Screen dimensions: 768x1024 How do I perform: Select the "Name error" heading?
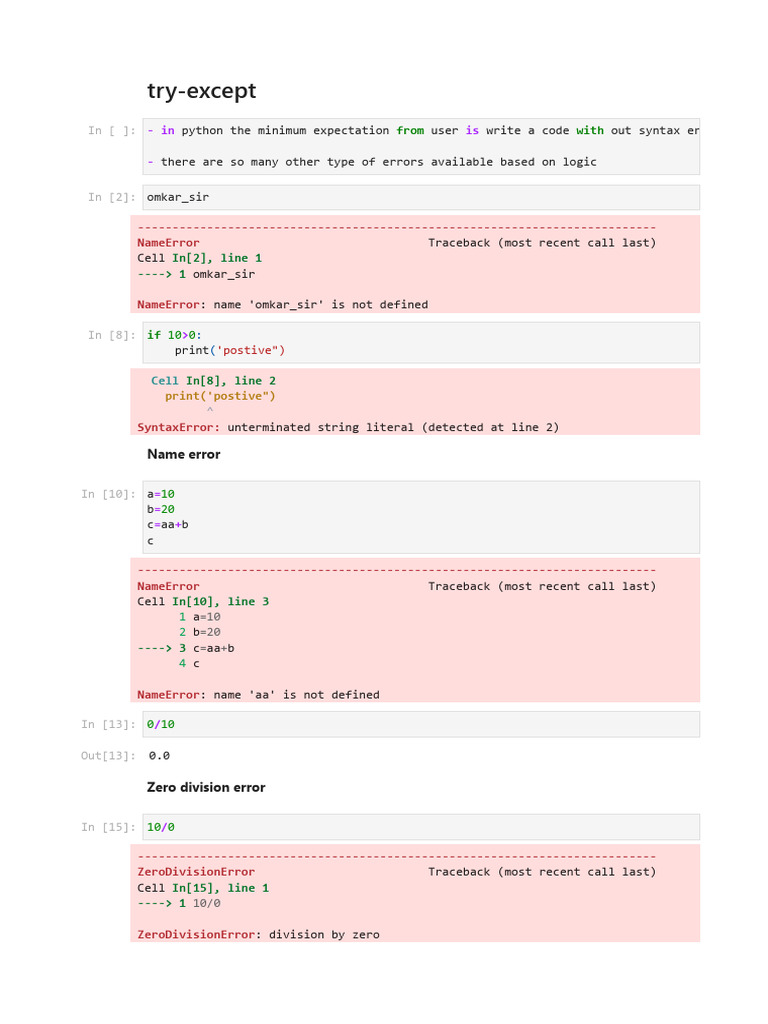(184, 454)
